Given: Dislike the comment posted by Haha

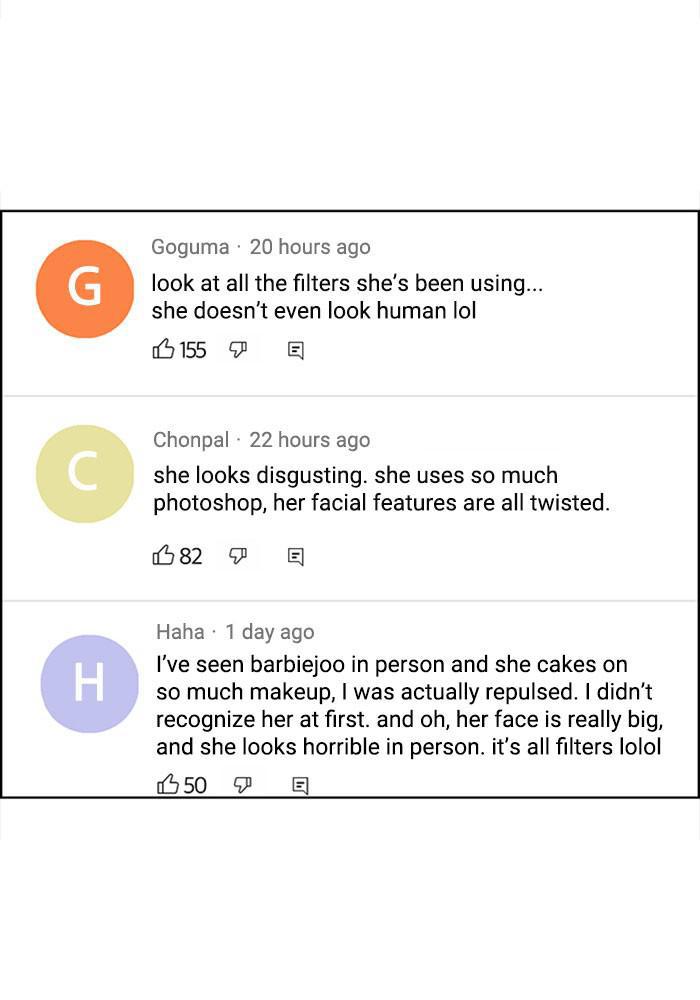Looking at the screenshot, I should point(242,785).
